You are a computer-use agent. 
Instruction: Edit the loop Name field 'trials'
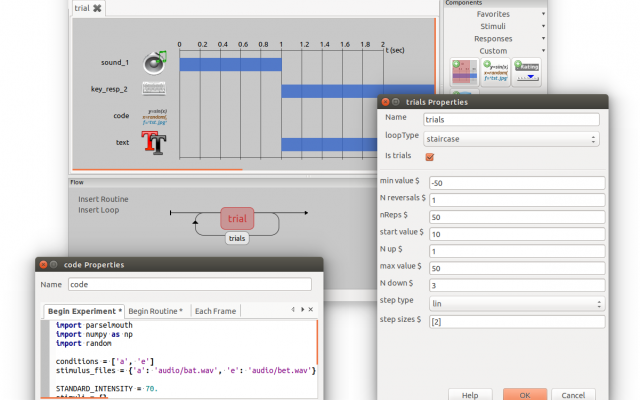tap(511, 120)
